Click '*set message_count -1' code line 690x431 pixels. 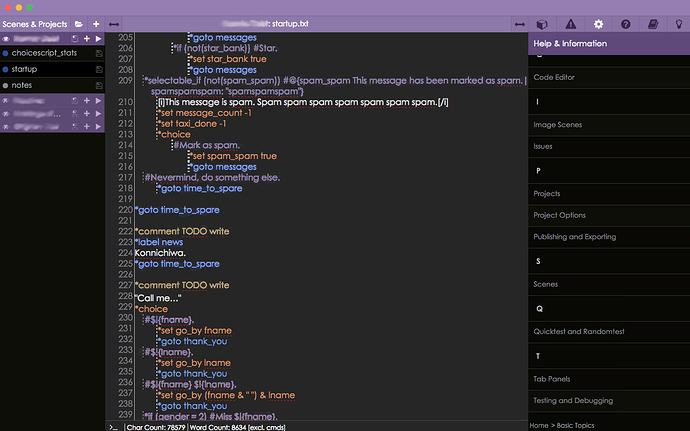click(x=205, y=113)
